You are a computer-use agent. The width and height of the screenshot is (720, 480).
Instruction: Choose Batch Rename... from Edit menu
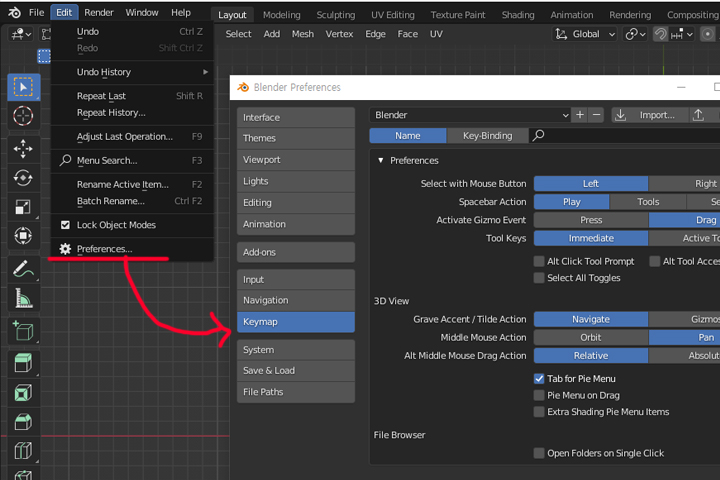pyautogui.click(x=132, y=201)
